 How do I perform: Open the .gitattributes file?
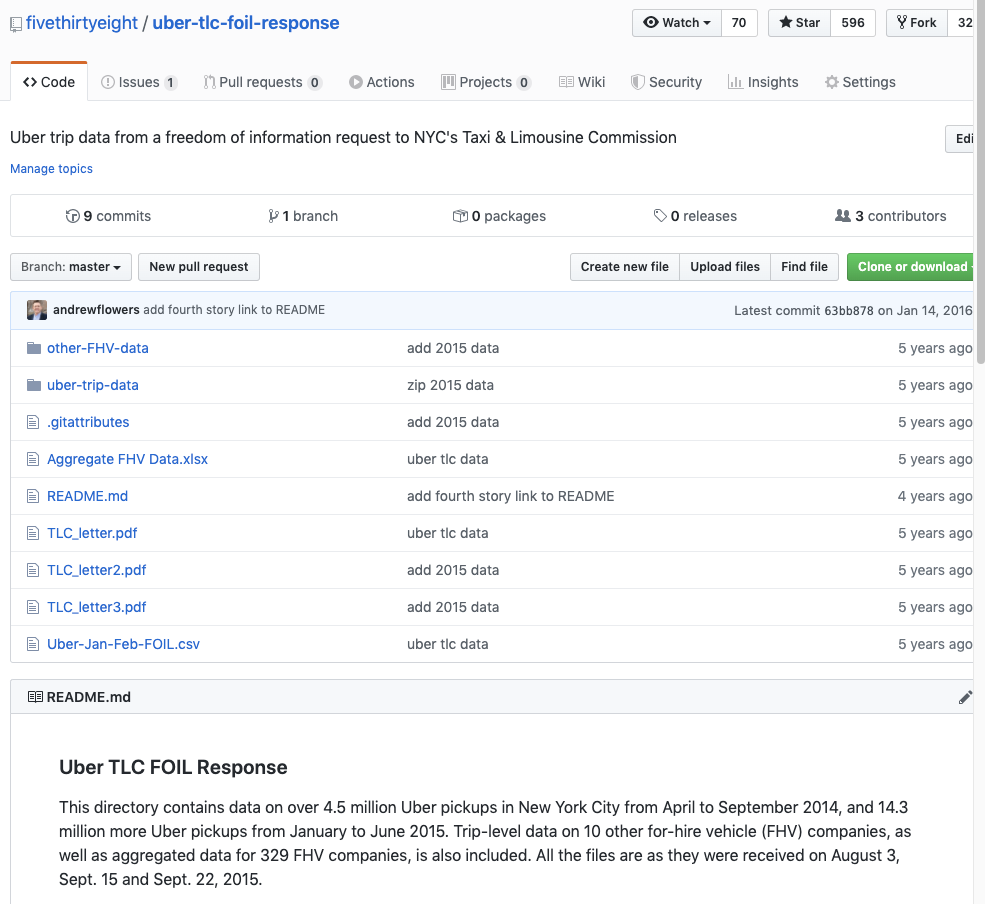[88, 422]
